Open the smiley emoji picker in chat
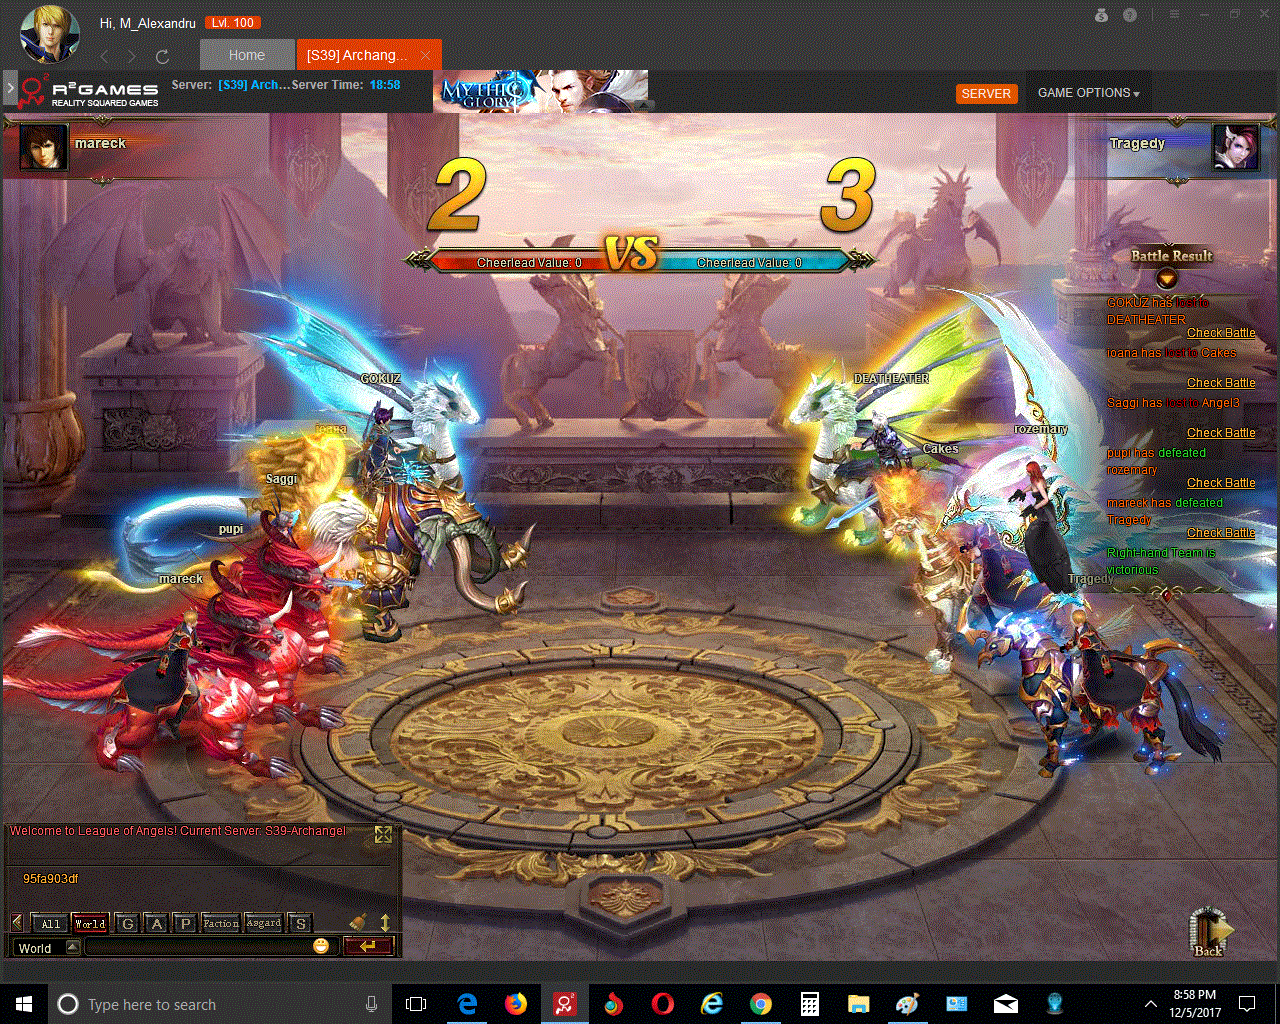Screen dimensions: 1280x1024 [321, 946]
